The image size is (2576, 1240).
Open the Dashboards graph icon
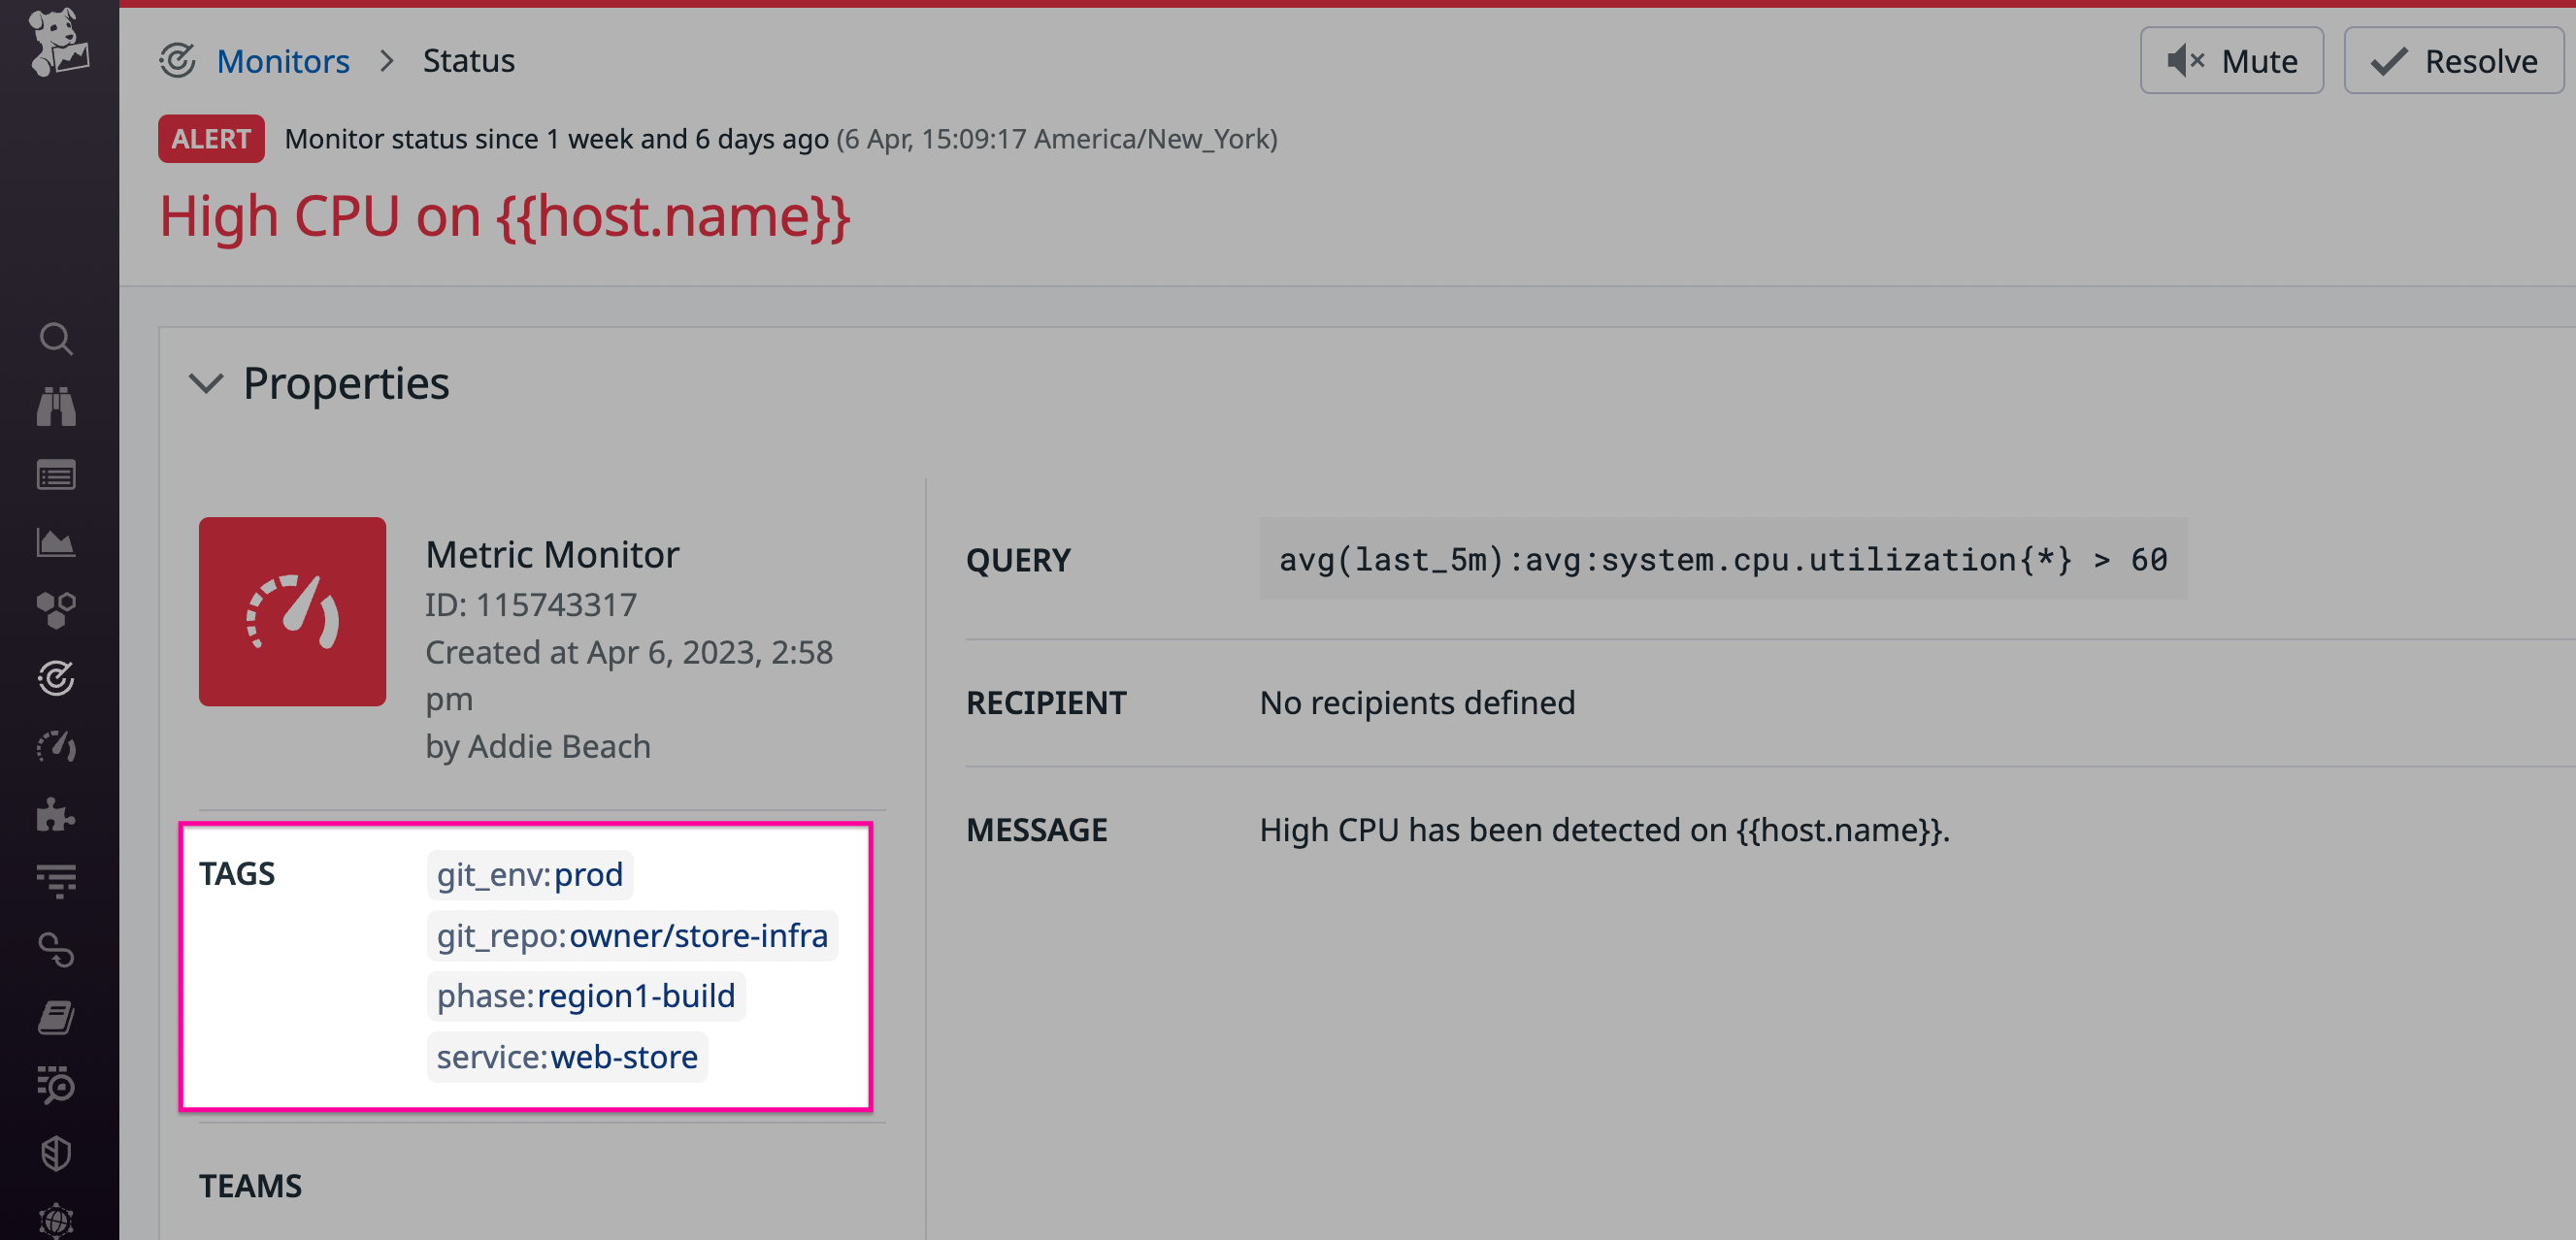(x=57, y=543)
